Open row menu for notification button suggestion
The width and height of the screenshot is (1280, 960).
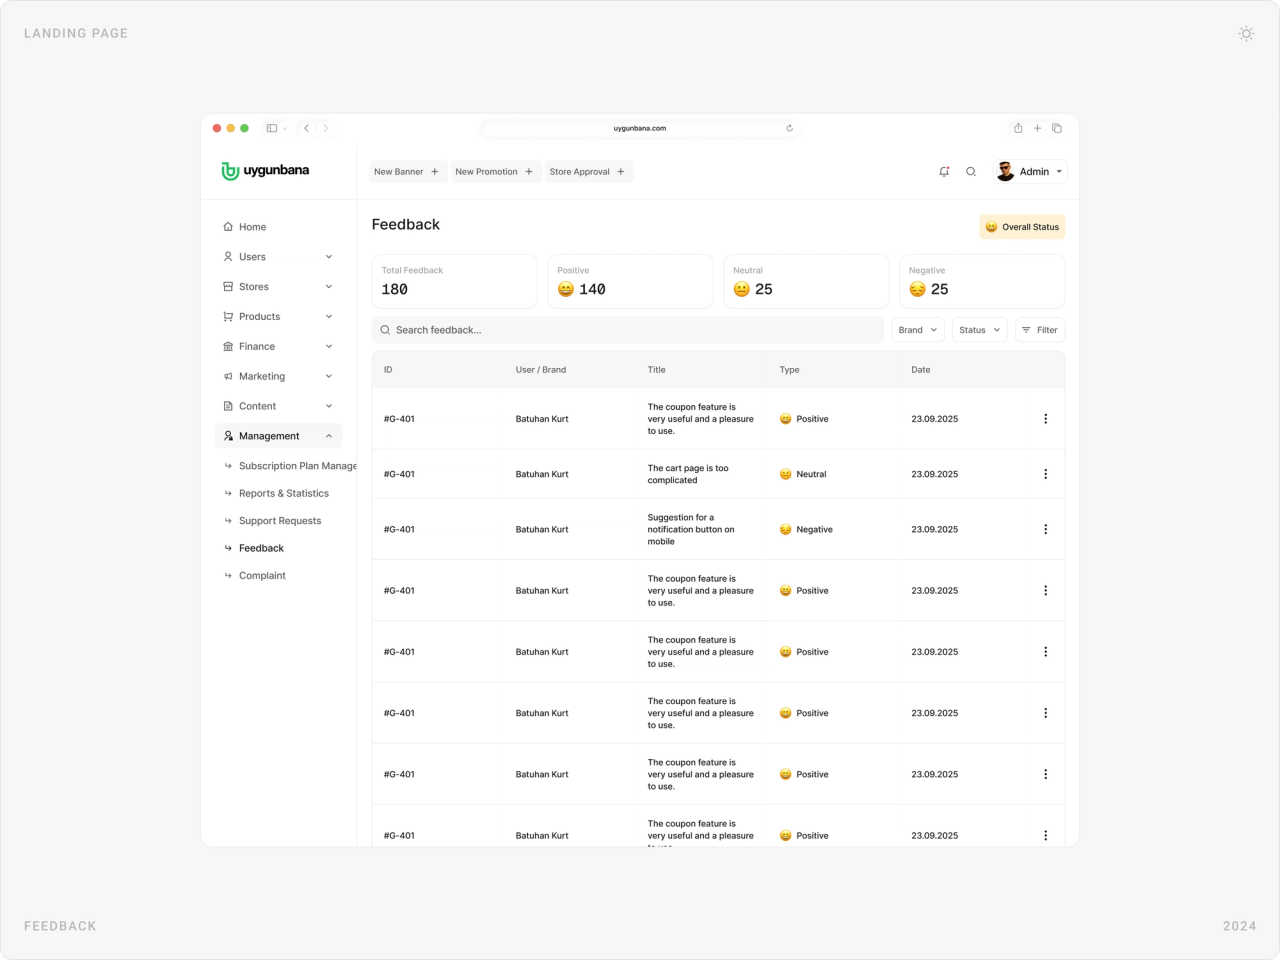1046,529
